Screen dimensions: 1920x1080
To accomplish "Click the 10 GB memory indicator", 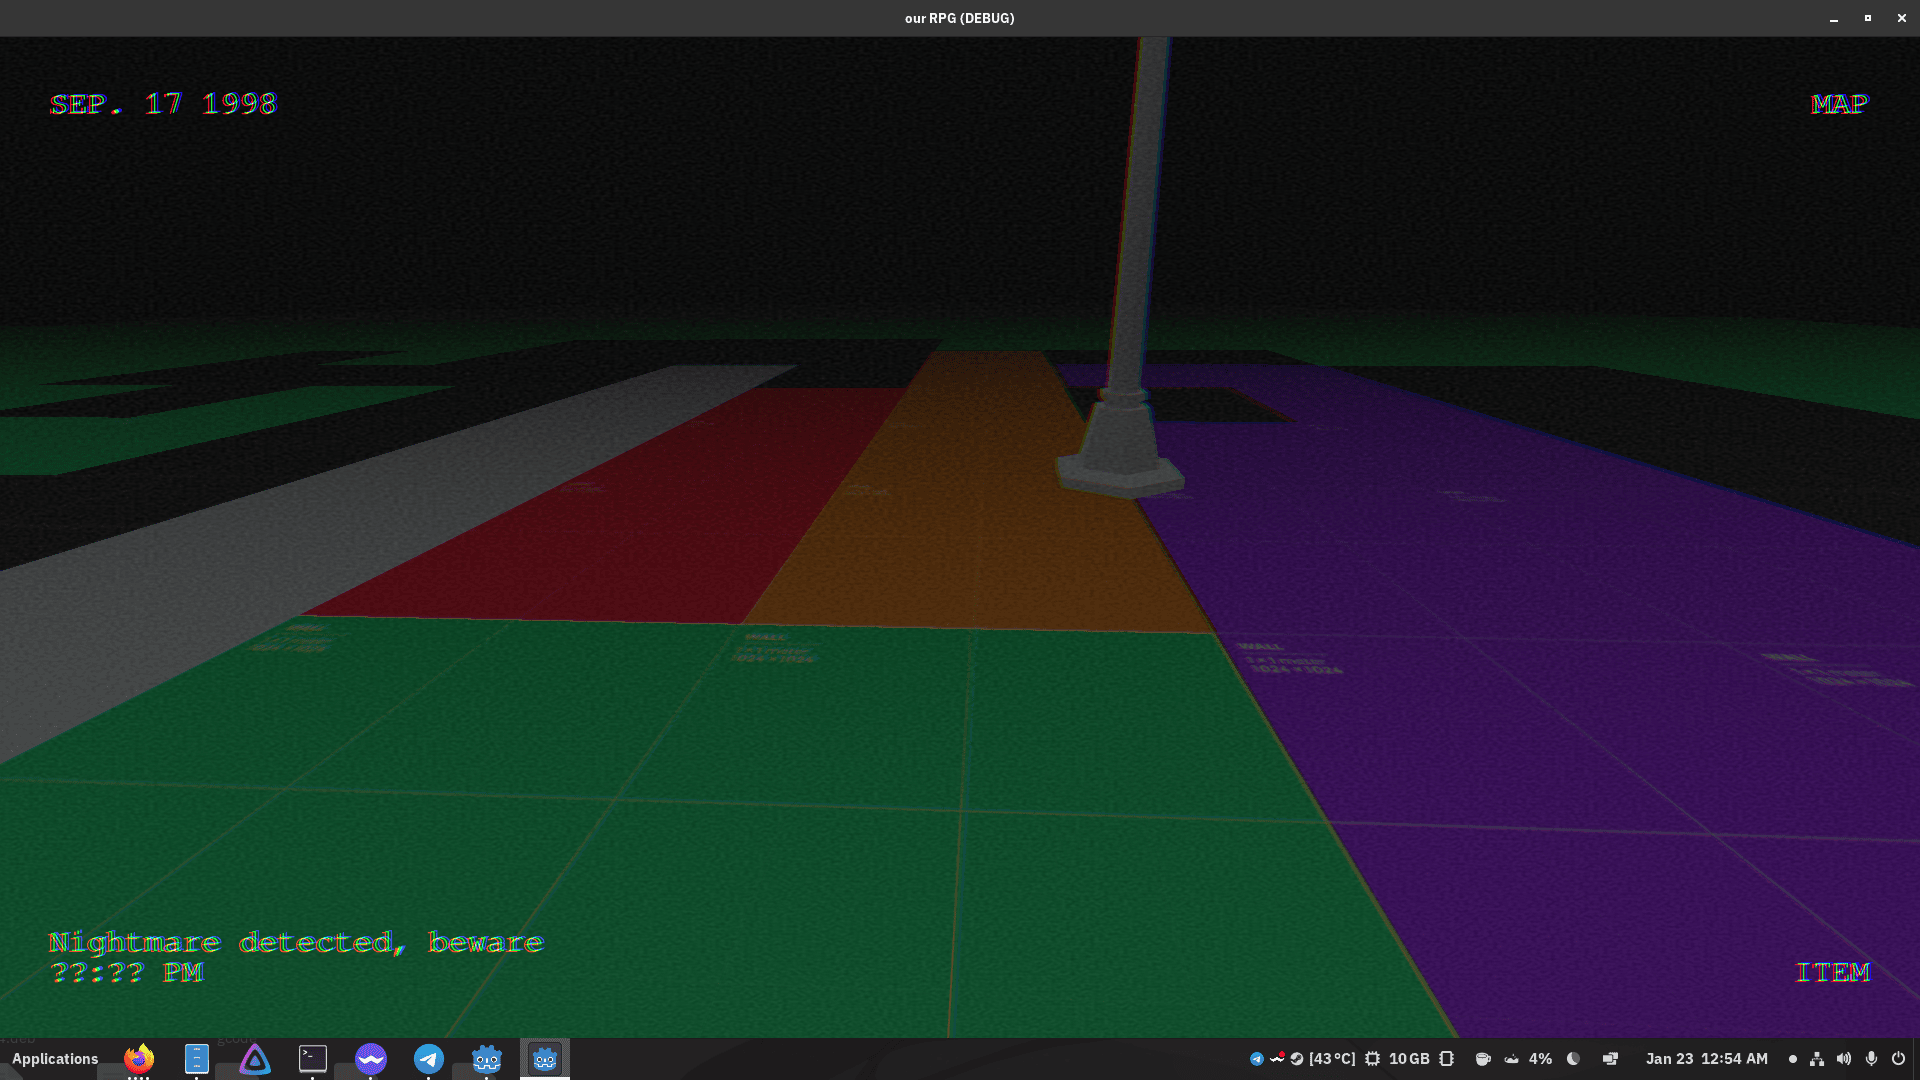I will (1408, 1059).
